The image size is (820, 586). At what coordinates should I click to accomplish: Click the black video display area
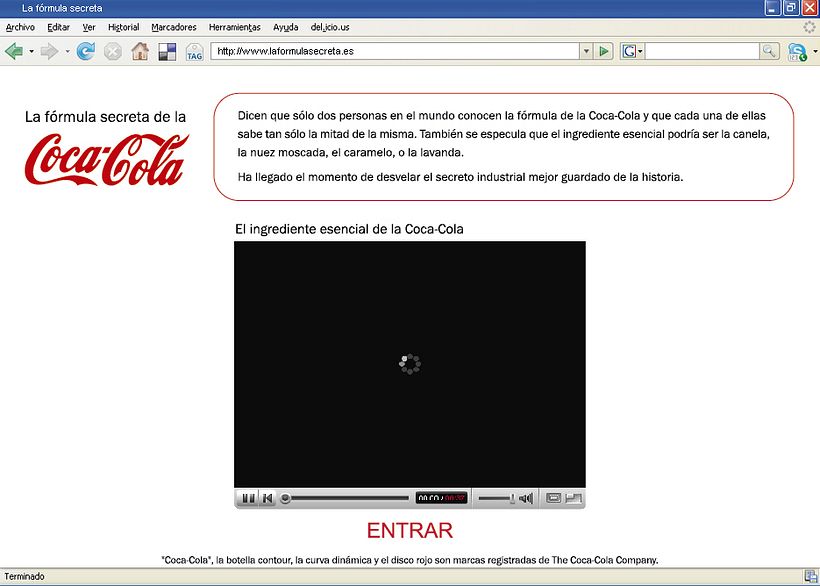pyautogui.click(x=409, y=364)
